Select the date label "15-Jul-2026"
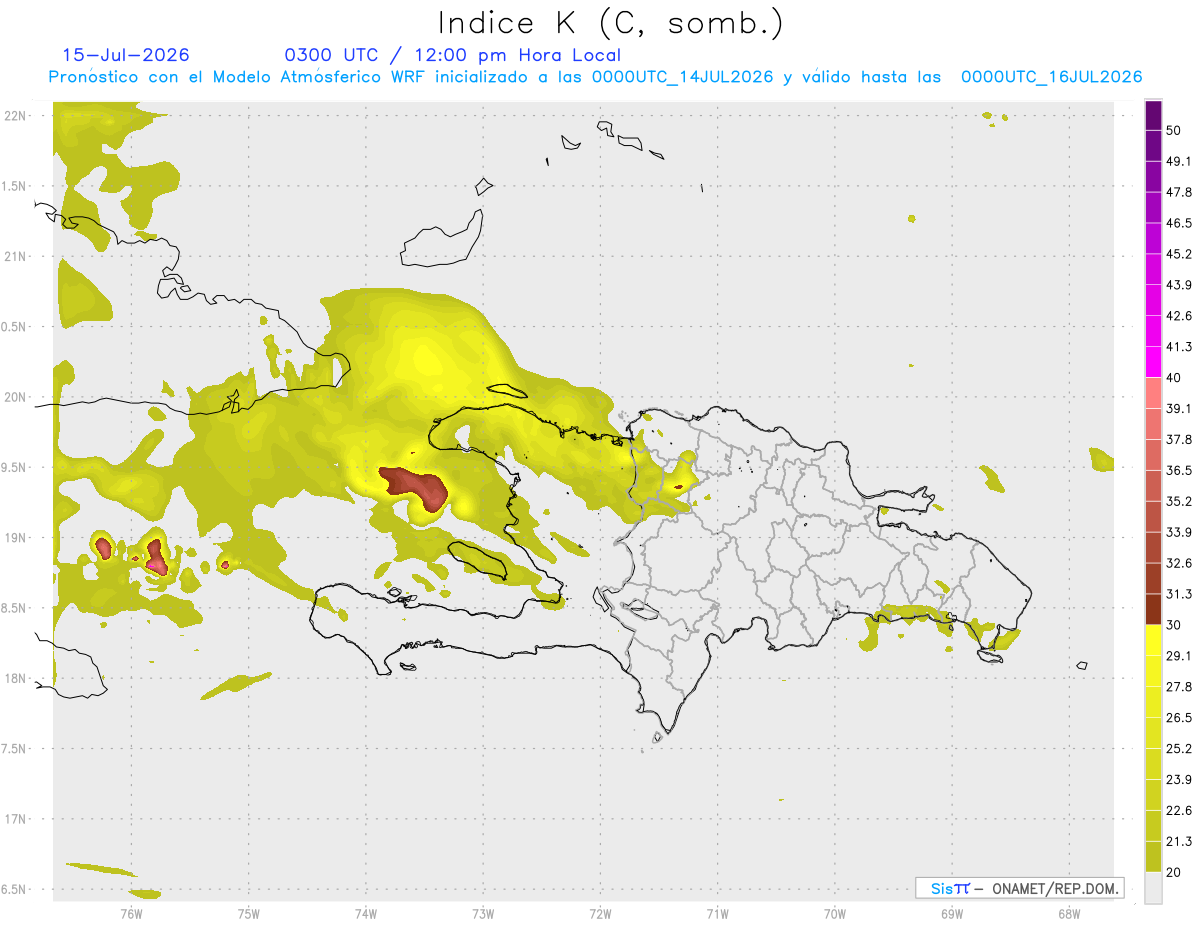 [126, 55]
